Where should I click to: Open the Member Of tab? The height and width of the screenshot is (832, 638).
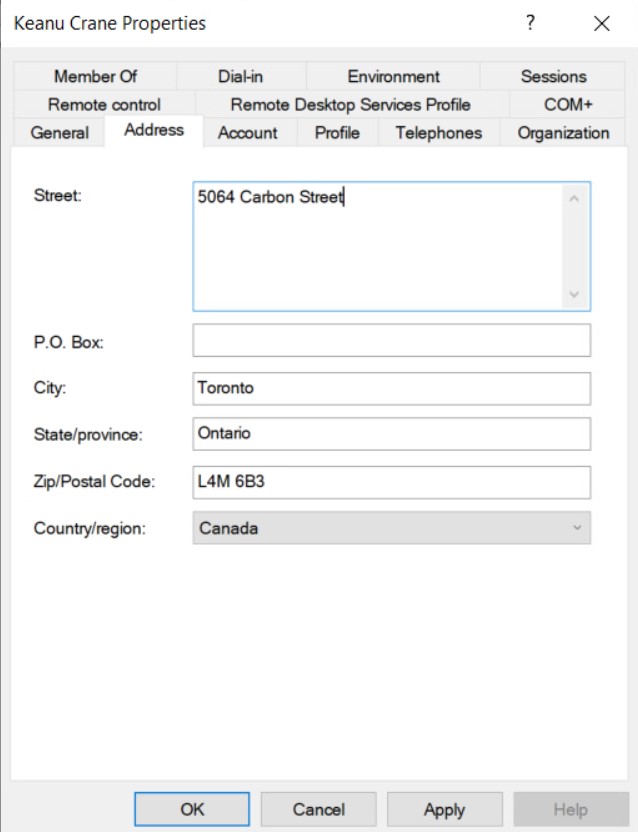point(96,76)
